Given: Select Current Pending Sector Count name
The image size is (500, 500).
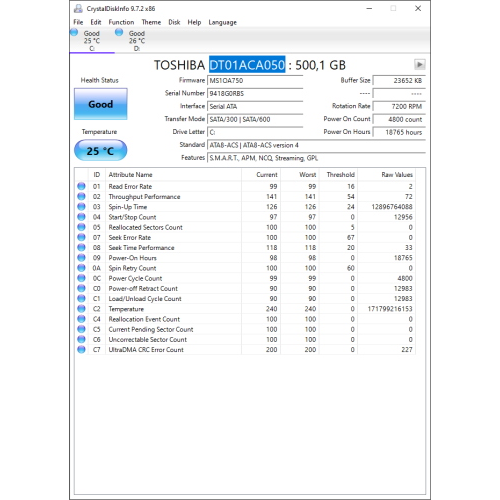Looking at the screenshot, I should point(151,329).
